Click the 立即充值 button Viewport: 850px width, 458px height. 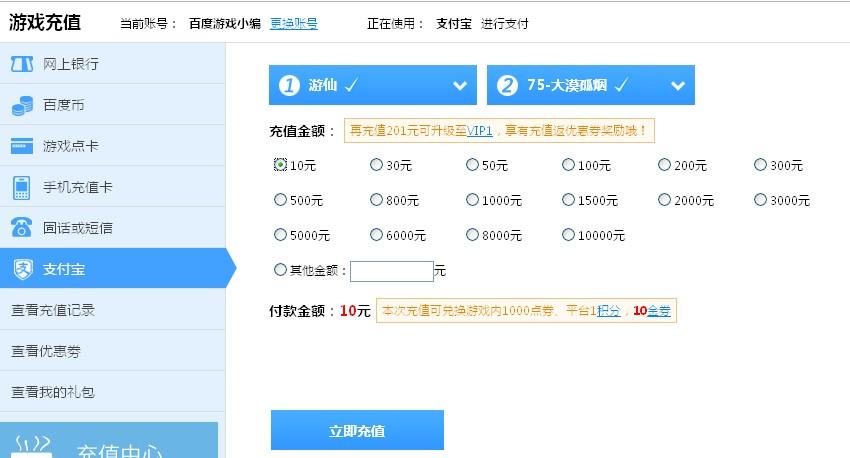[357, 430]
